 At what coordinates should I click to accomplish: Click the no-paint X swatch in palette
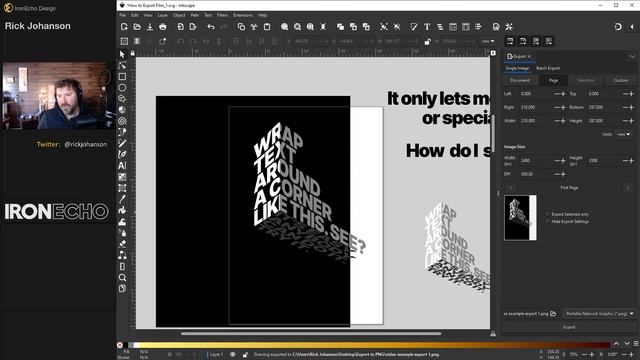[x=120, y=345]
